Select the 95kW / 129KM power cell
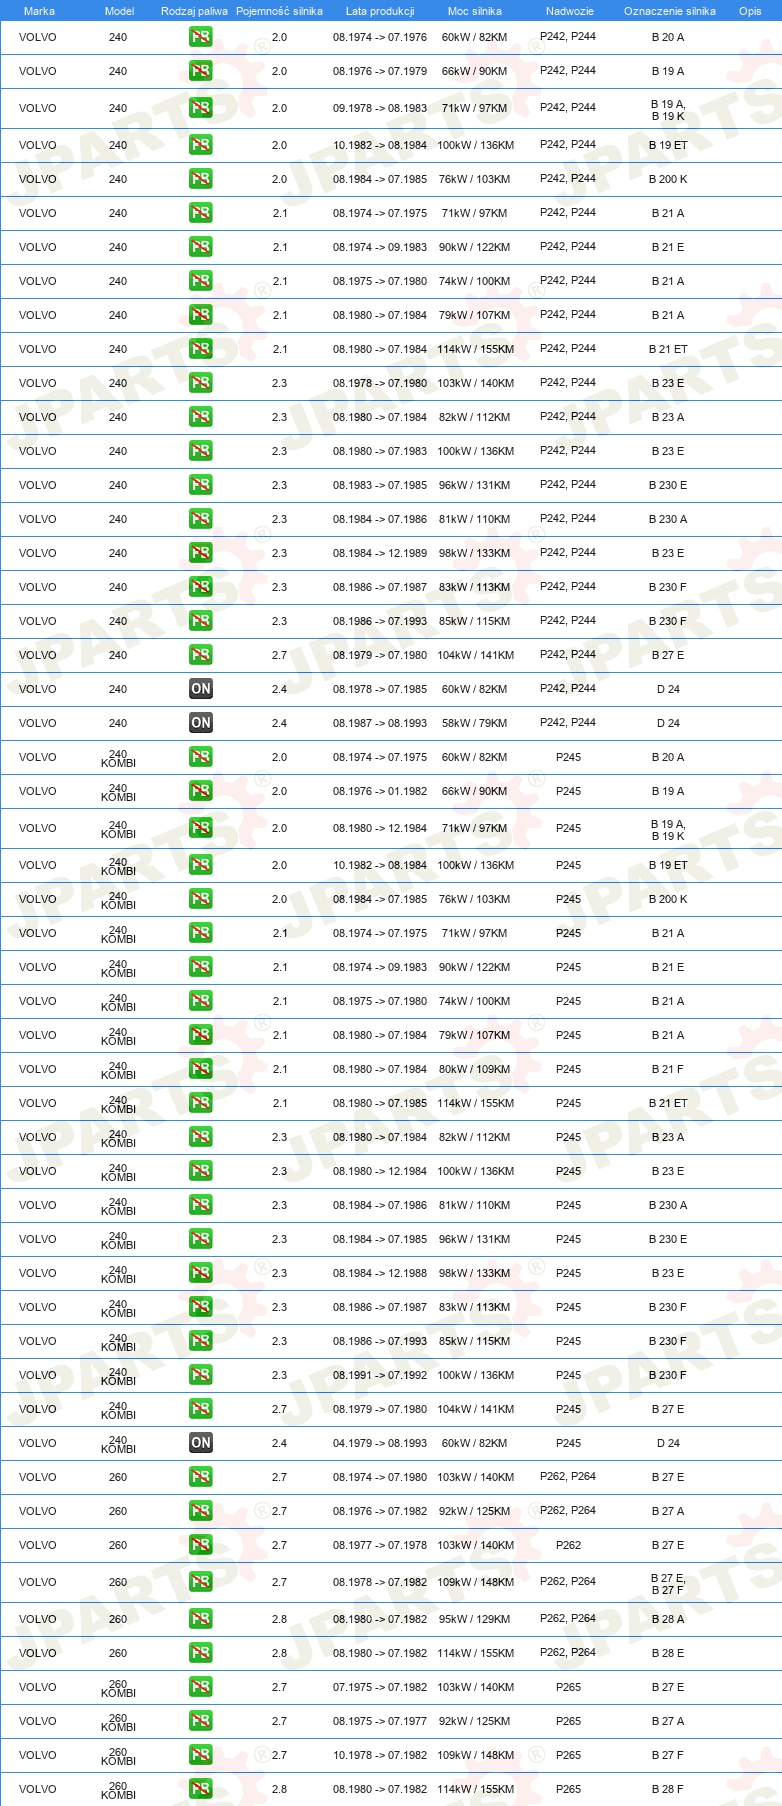The image size is (782, 1806). point(474,1619)
